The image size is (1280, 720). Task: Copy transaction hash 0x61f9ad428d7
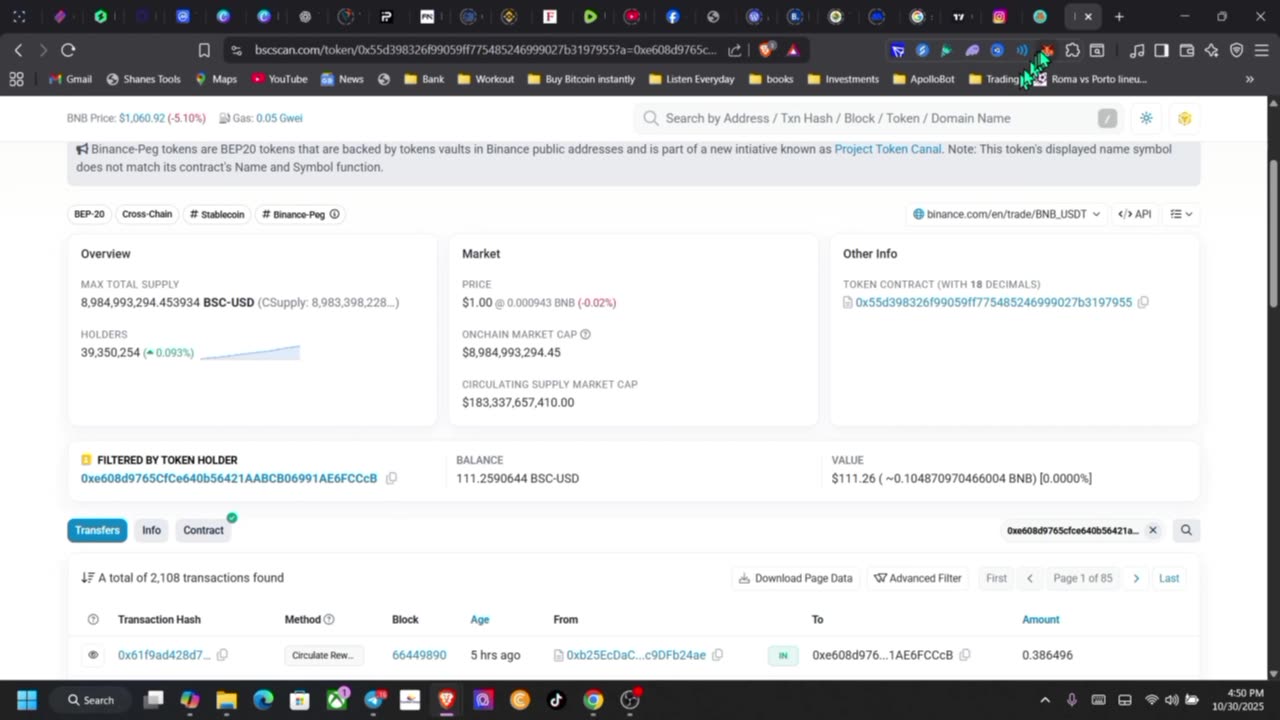click(222, 655)
